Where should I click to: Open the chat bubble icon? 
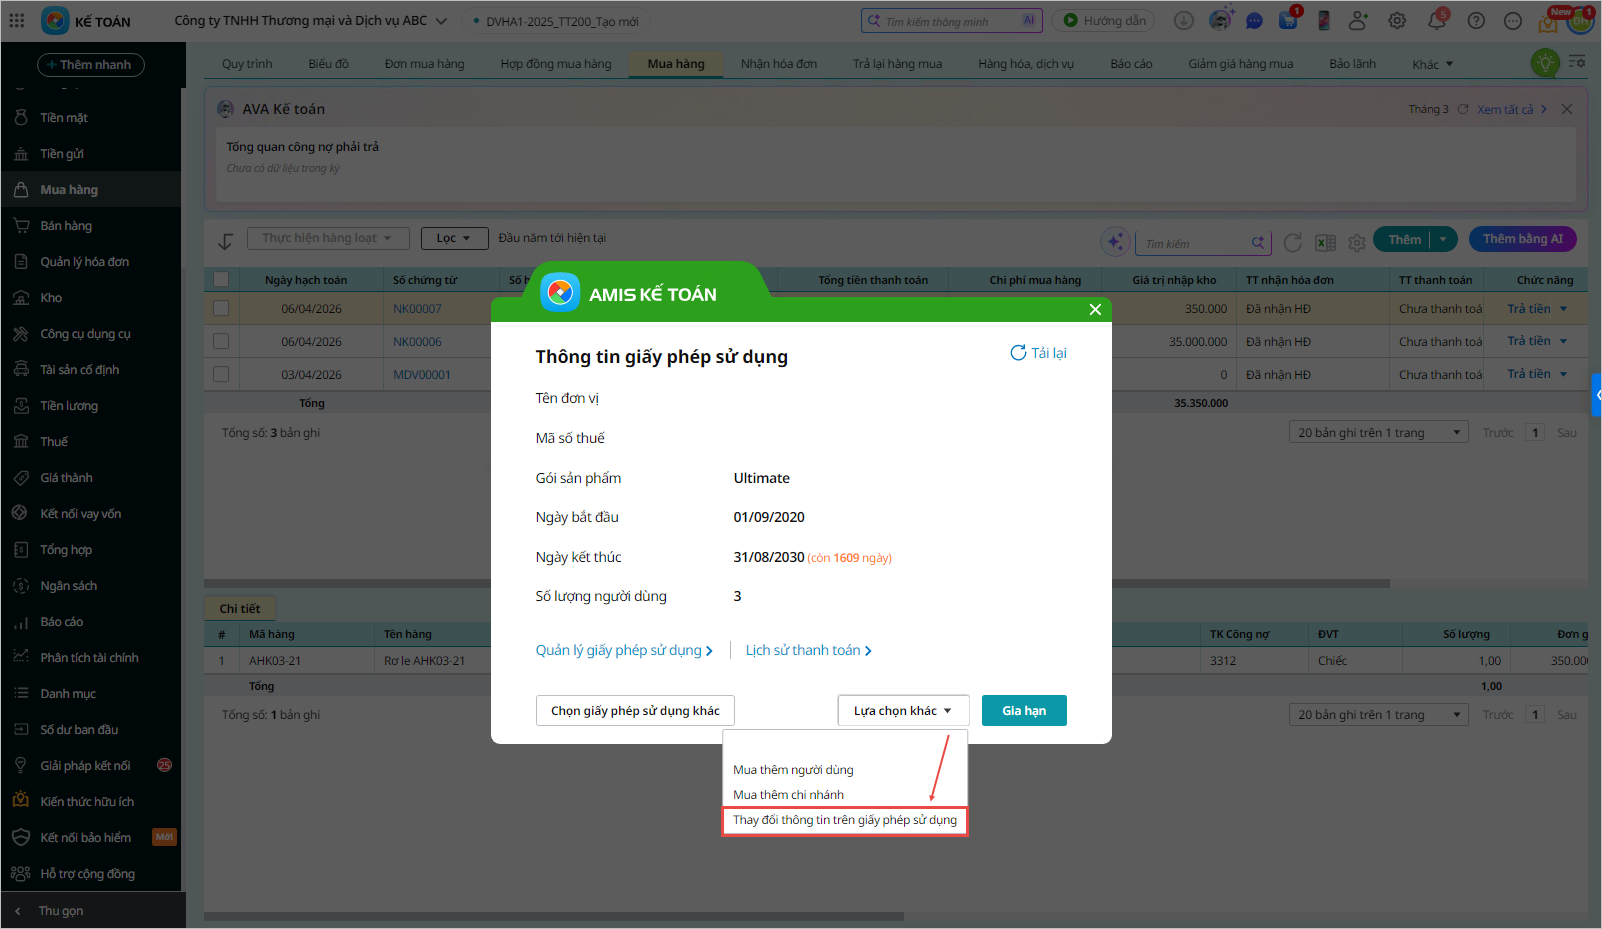pyautogui.click(x=1254, y=21)
